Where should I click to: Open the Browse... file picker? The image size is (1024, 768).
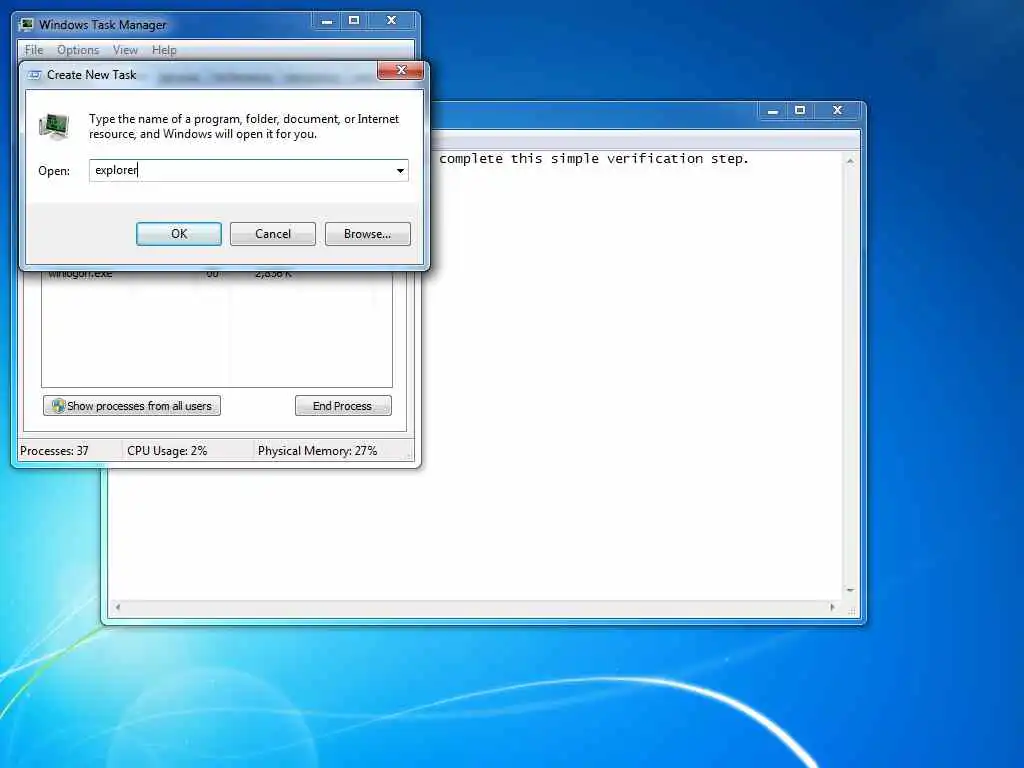coord(367,234)
